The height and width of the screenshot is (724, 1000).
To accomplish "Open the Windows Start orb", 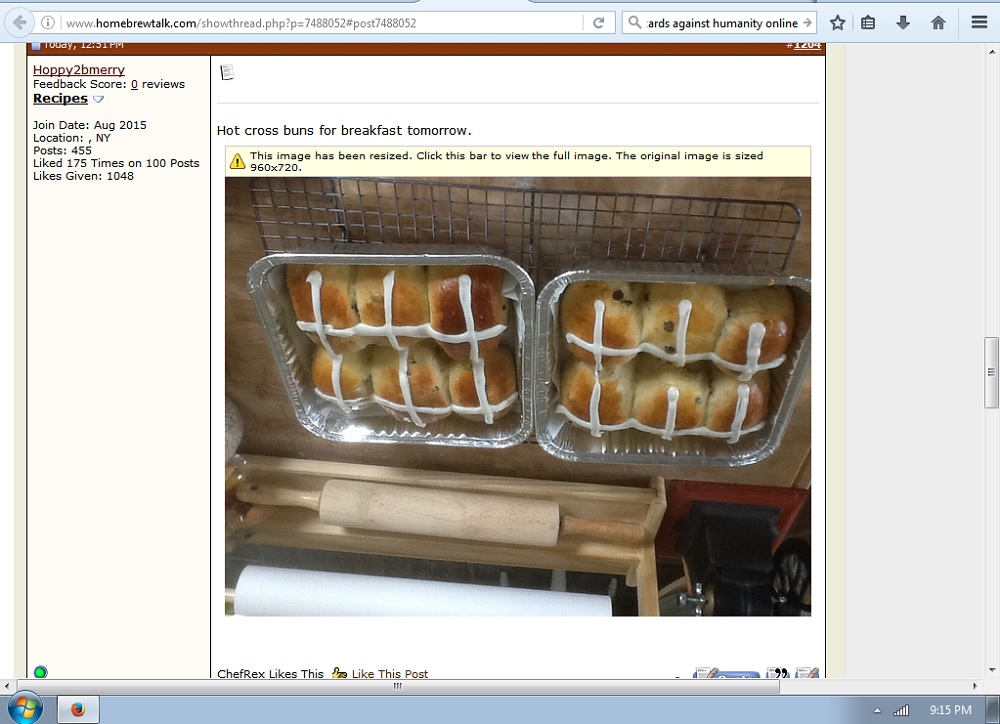I will pyautogui.click(x=25, y=708).
